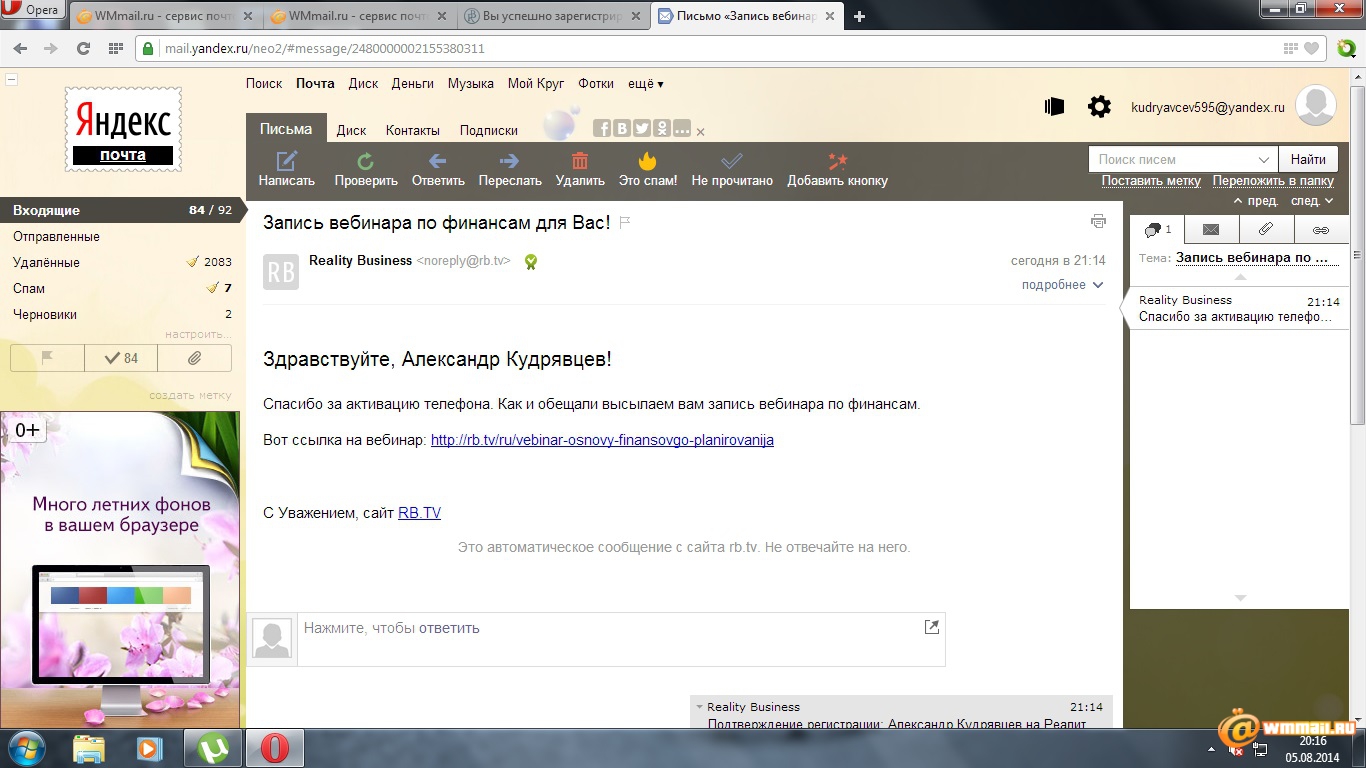
Task: Open Windows Explorer from the taskbar
Action: (x=88, y=748)
